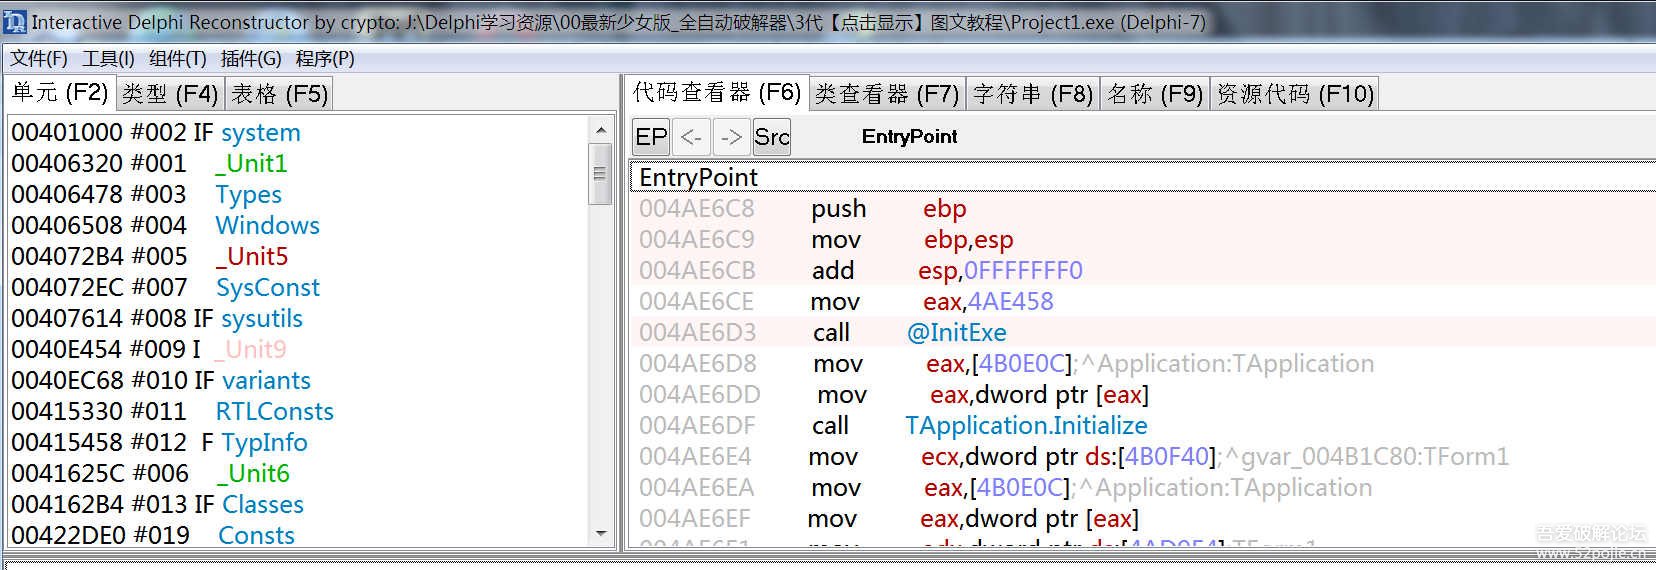1656x570 pixels.
Task: Select the Classes unit row
Action: [298, 505]
